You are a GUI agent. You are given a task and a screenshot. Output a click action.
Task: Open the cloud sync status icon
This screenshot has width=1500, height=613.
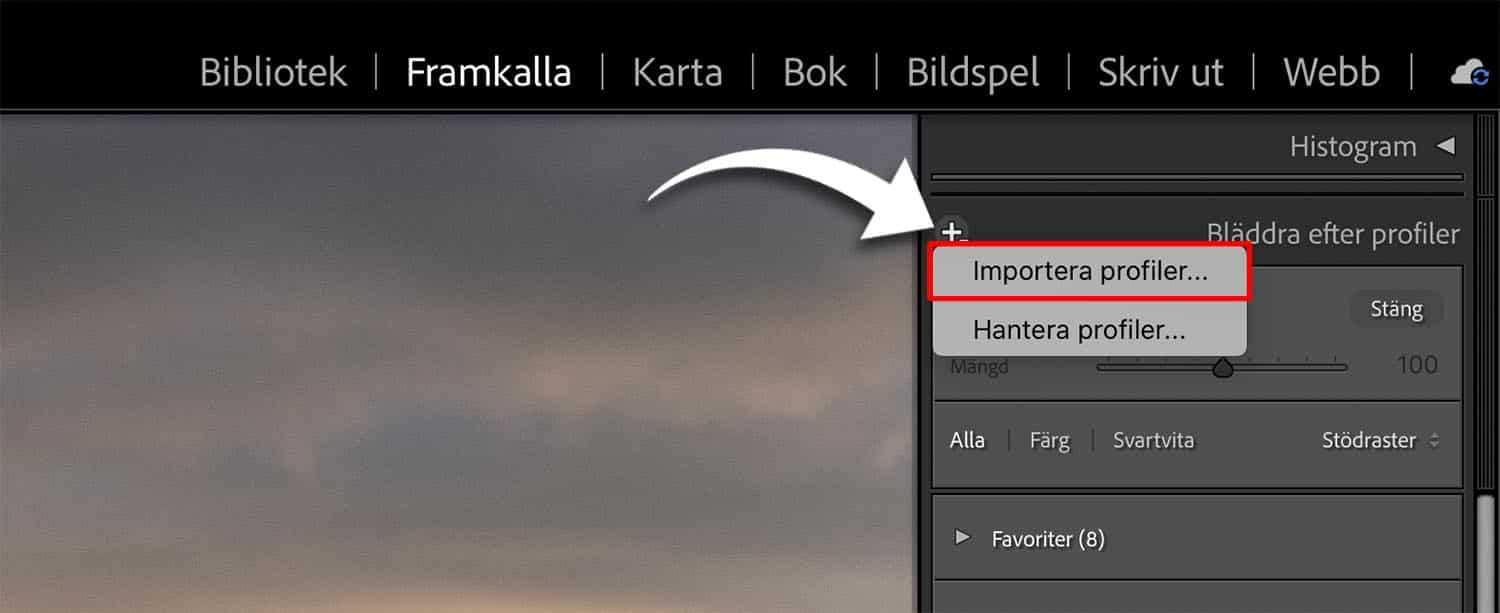pos(1470,73)
